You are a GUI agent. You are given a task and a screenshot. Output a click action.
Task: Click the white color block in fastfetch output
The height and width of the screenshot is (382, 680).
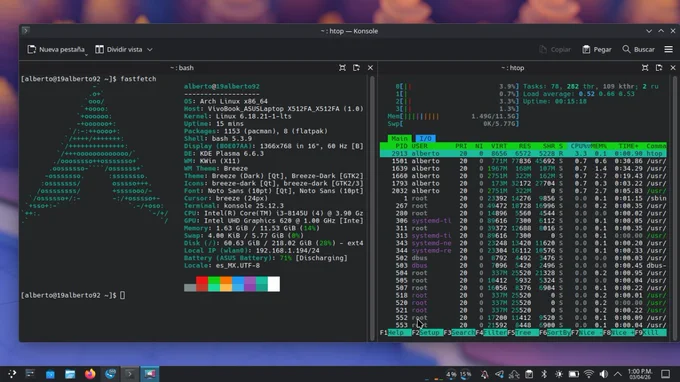coord(274,284)
